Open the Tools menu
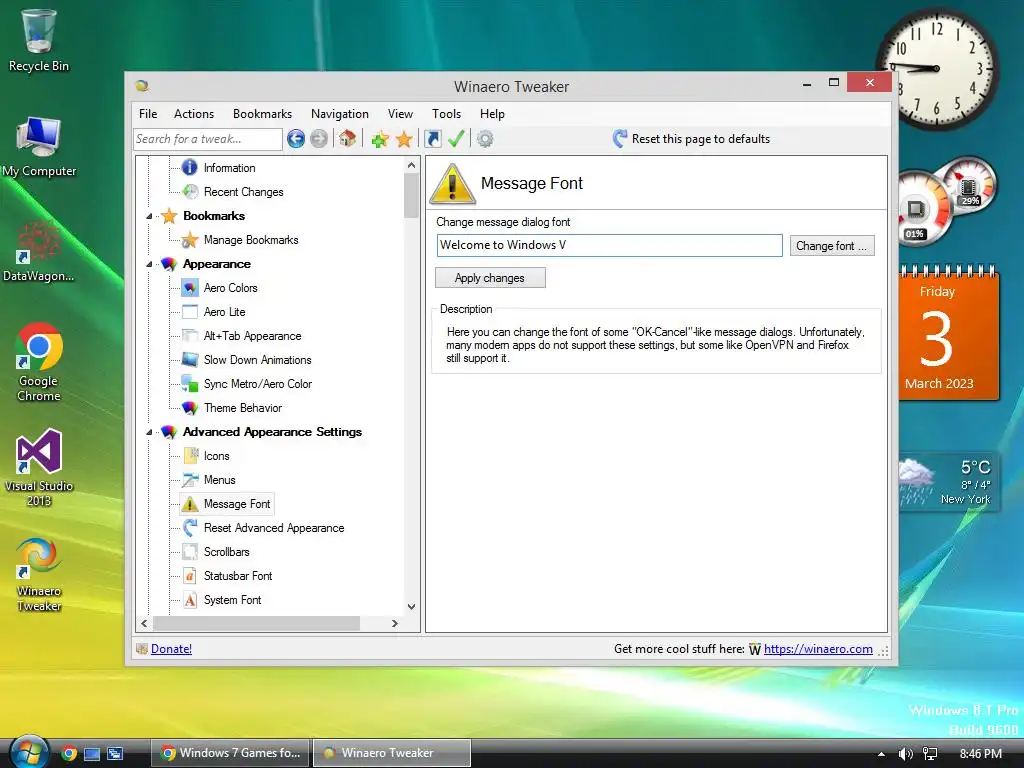Screen dimensions: 1024x768 click(447, 114)
